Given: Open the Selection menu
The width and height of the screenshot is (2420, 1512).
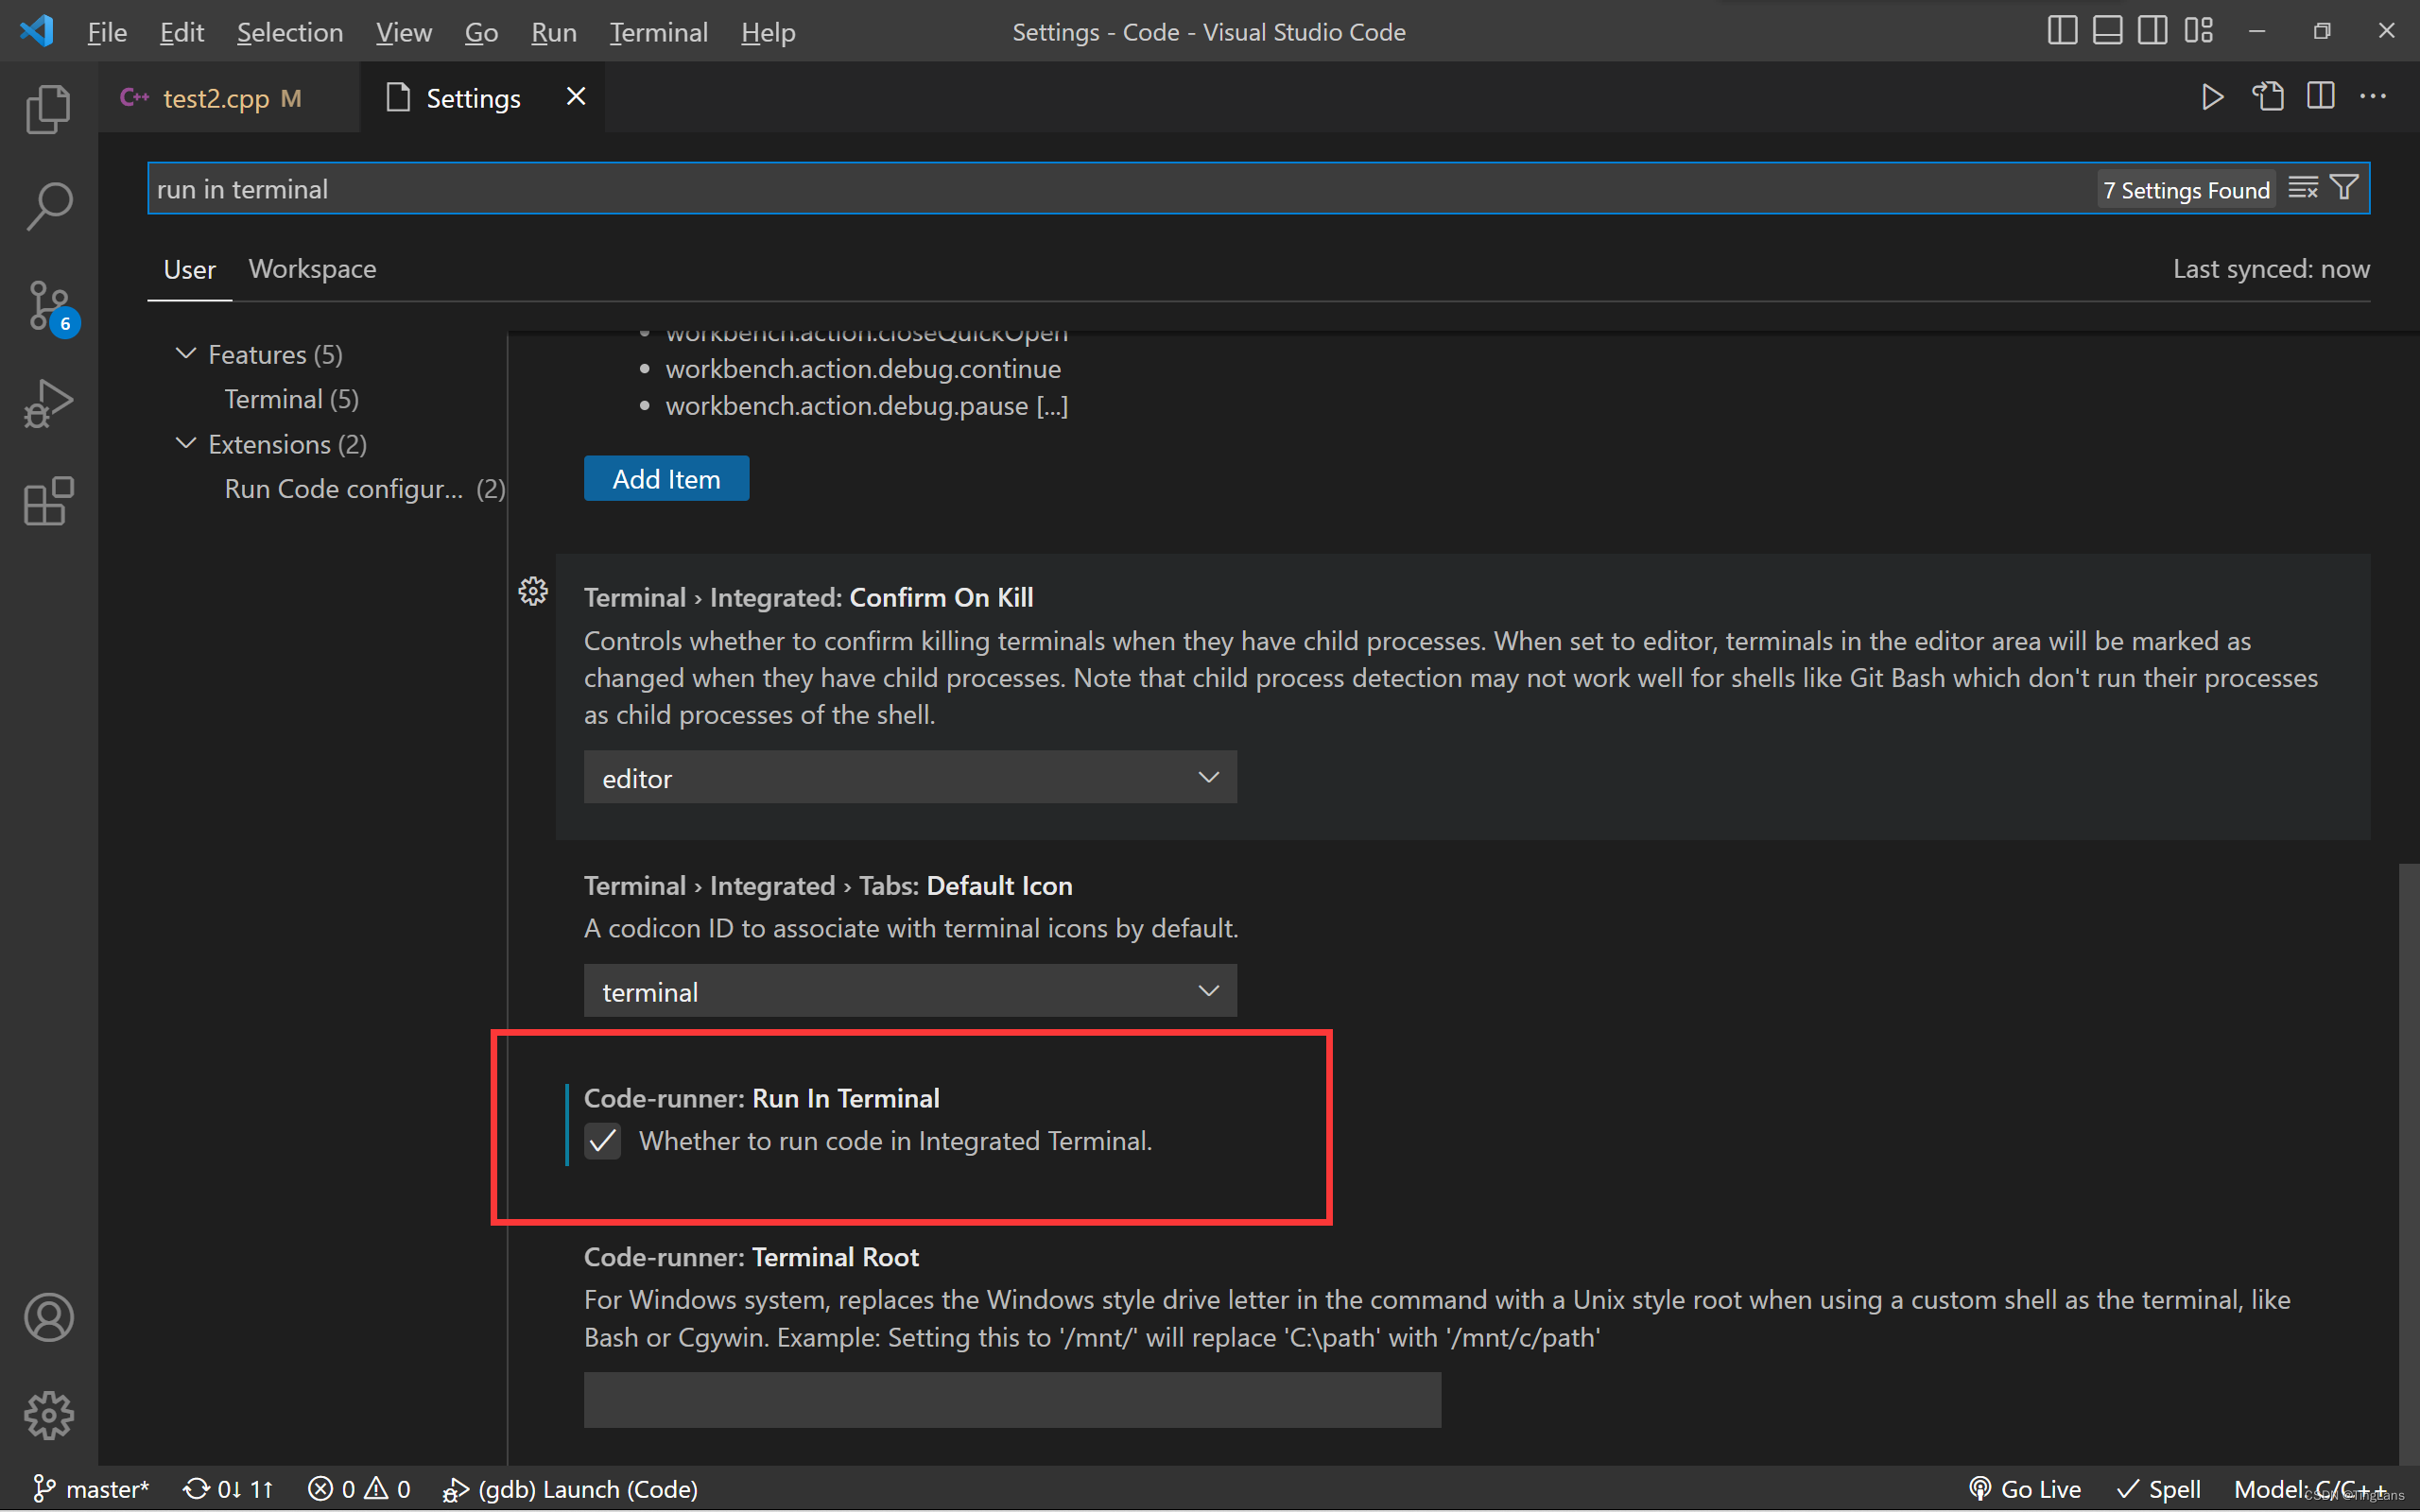Looking at the screenshot, I should [x=289, y=32].
